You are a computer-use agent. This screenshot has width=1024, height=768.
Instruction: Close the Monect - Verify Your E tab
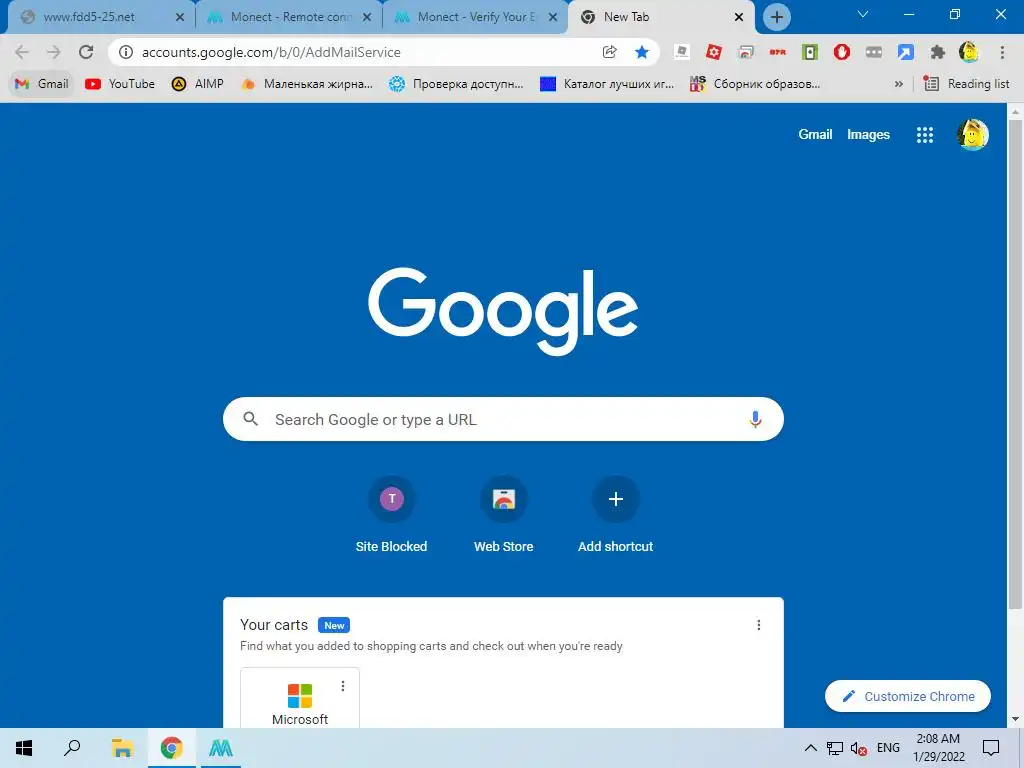click(553, 18)
